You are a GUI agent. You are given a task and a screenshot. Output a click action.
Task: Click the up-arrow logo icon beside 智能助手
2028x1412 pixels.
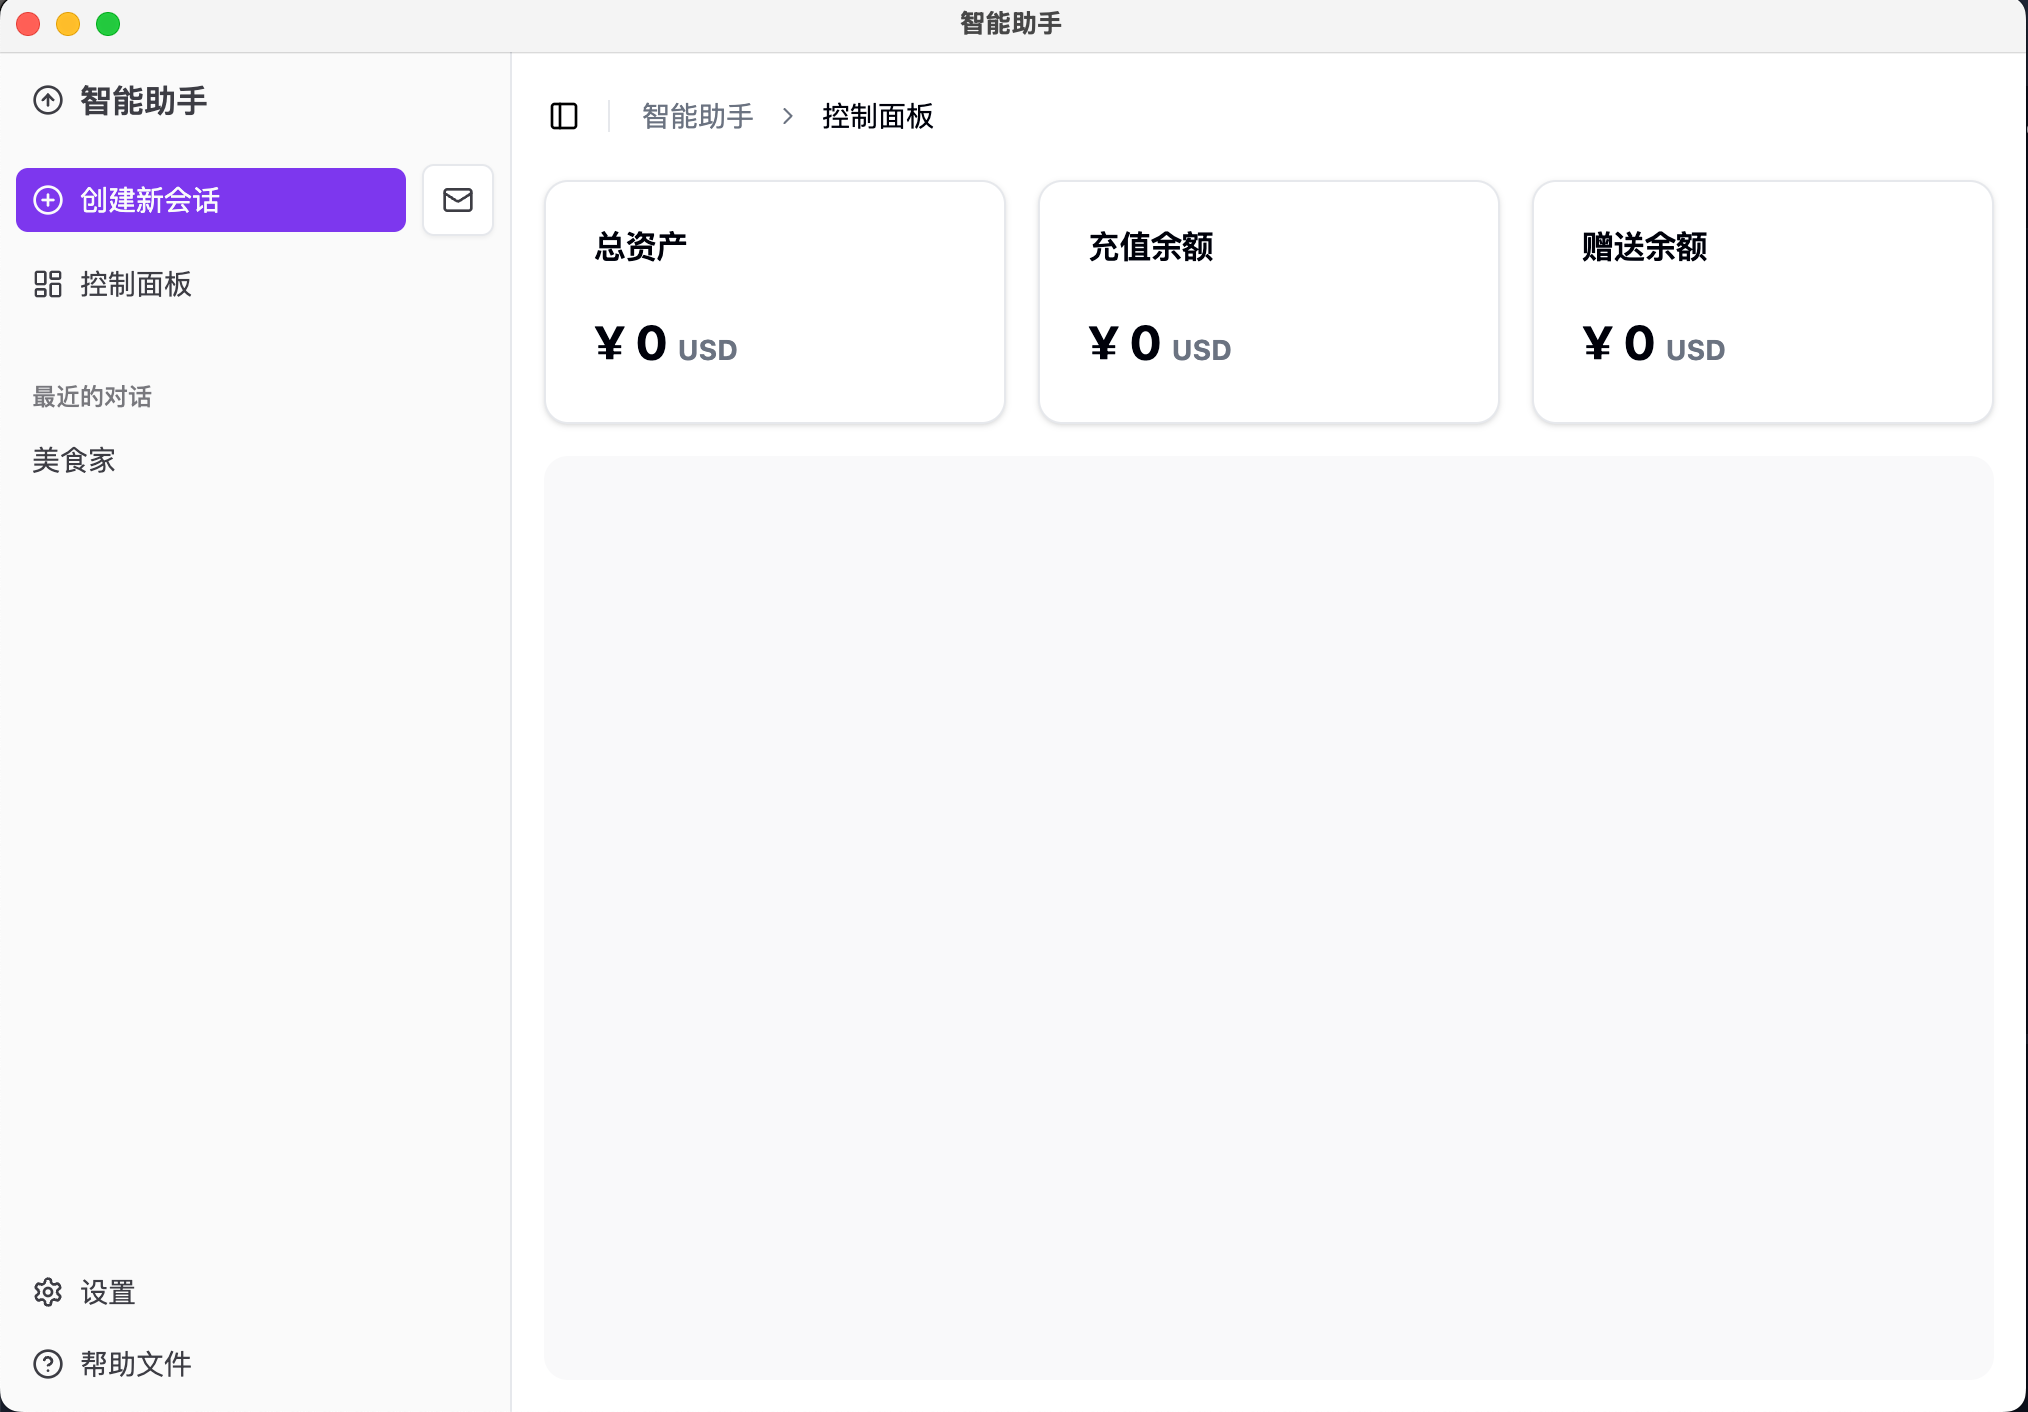pos(48,100)
